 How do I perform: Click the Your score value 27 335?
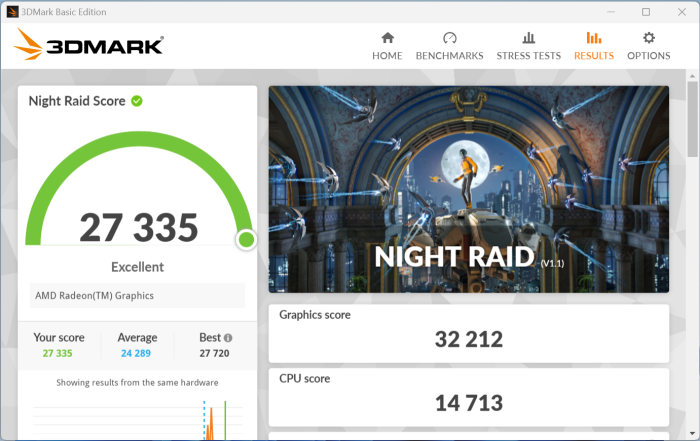click(x=57, y=354)
